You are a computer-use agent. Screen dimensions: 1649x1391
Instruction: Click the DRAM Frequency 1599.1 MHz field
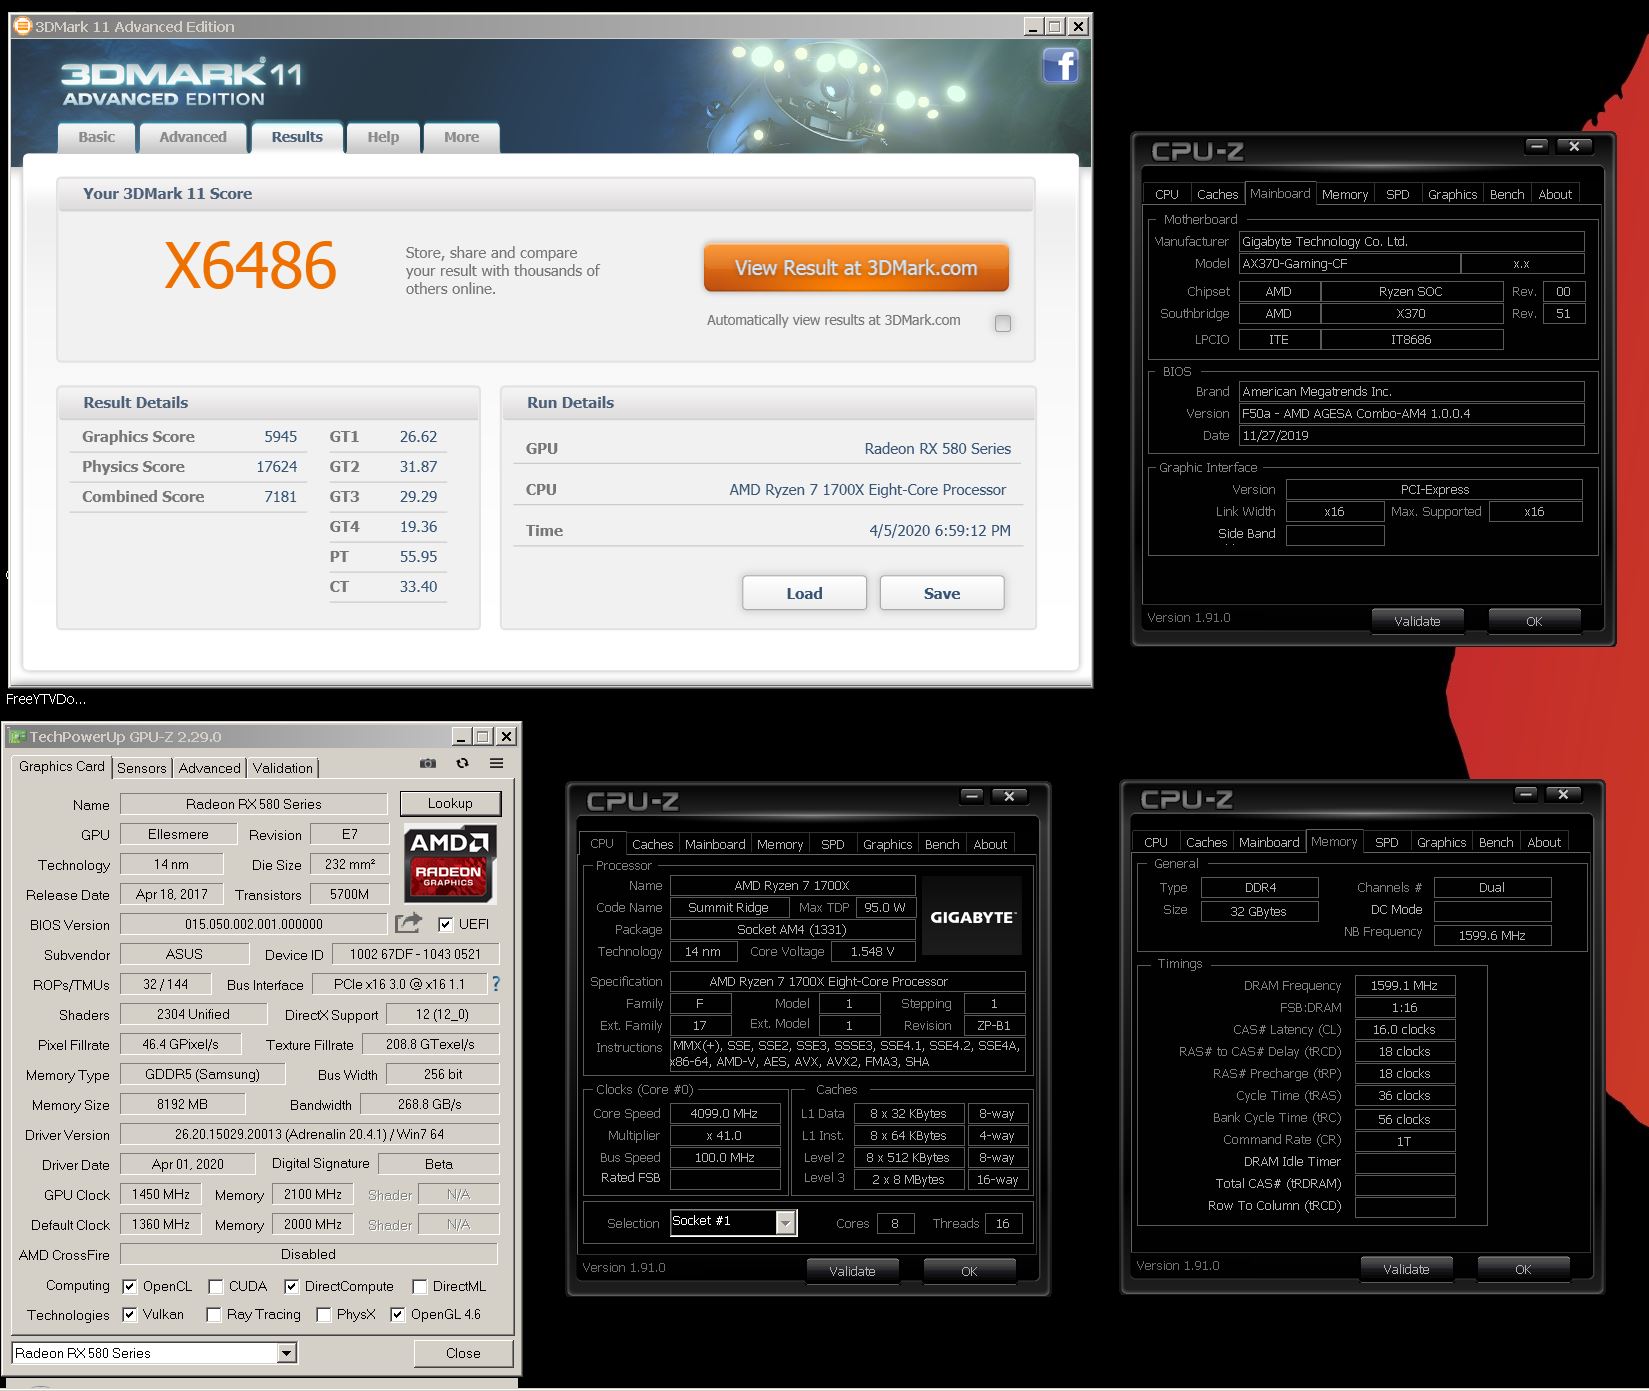(1404, 985)
